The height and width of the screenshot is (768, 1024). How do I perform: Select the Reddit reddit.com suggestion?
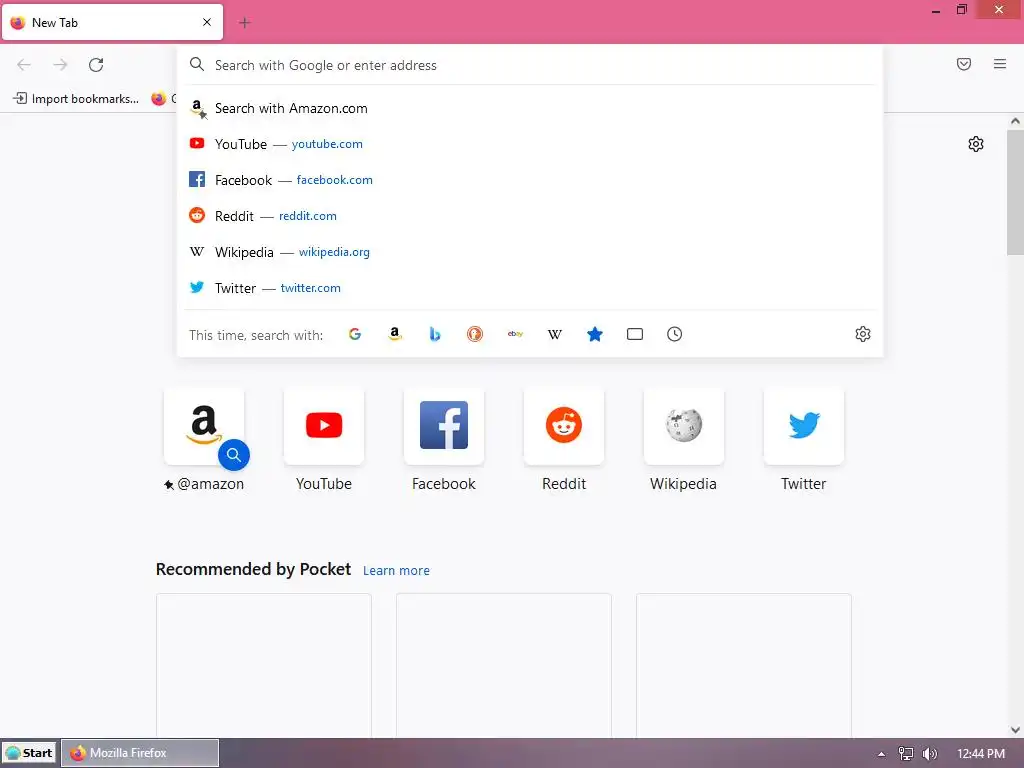coord(530,216)
